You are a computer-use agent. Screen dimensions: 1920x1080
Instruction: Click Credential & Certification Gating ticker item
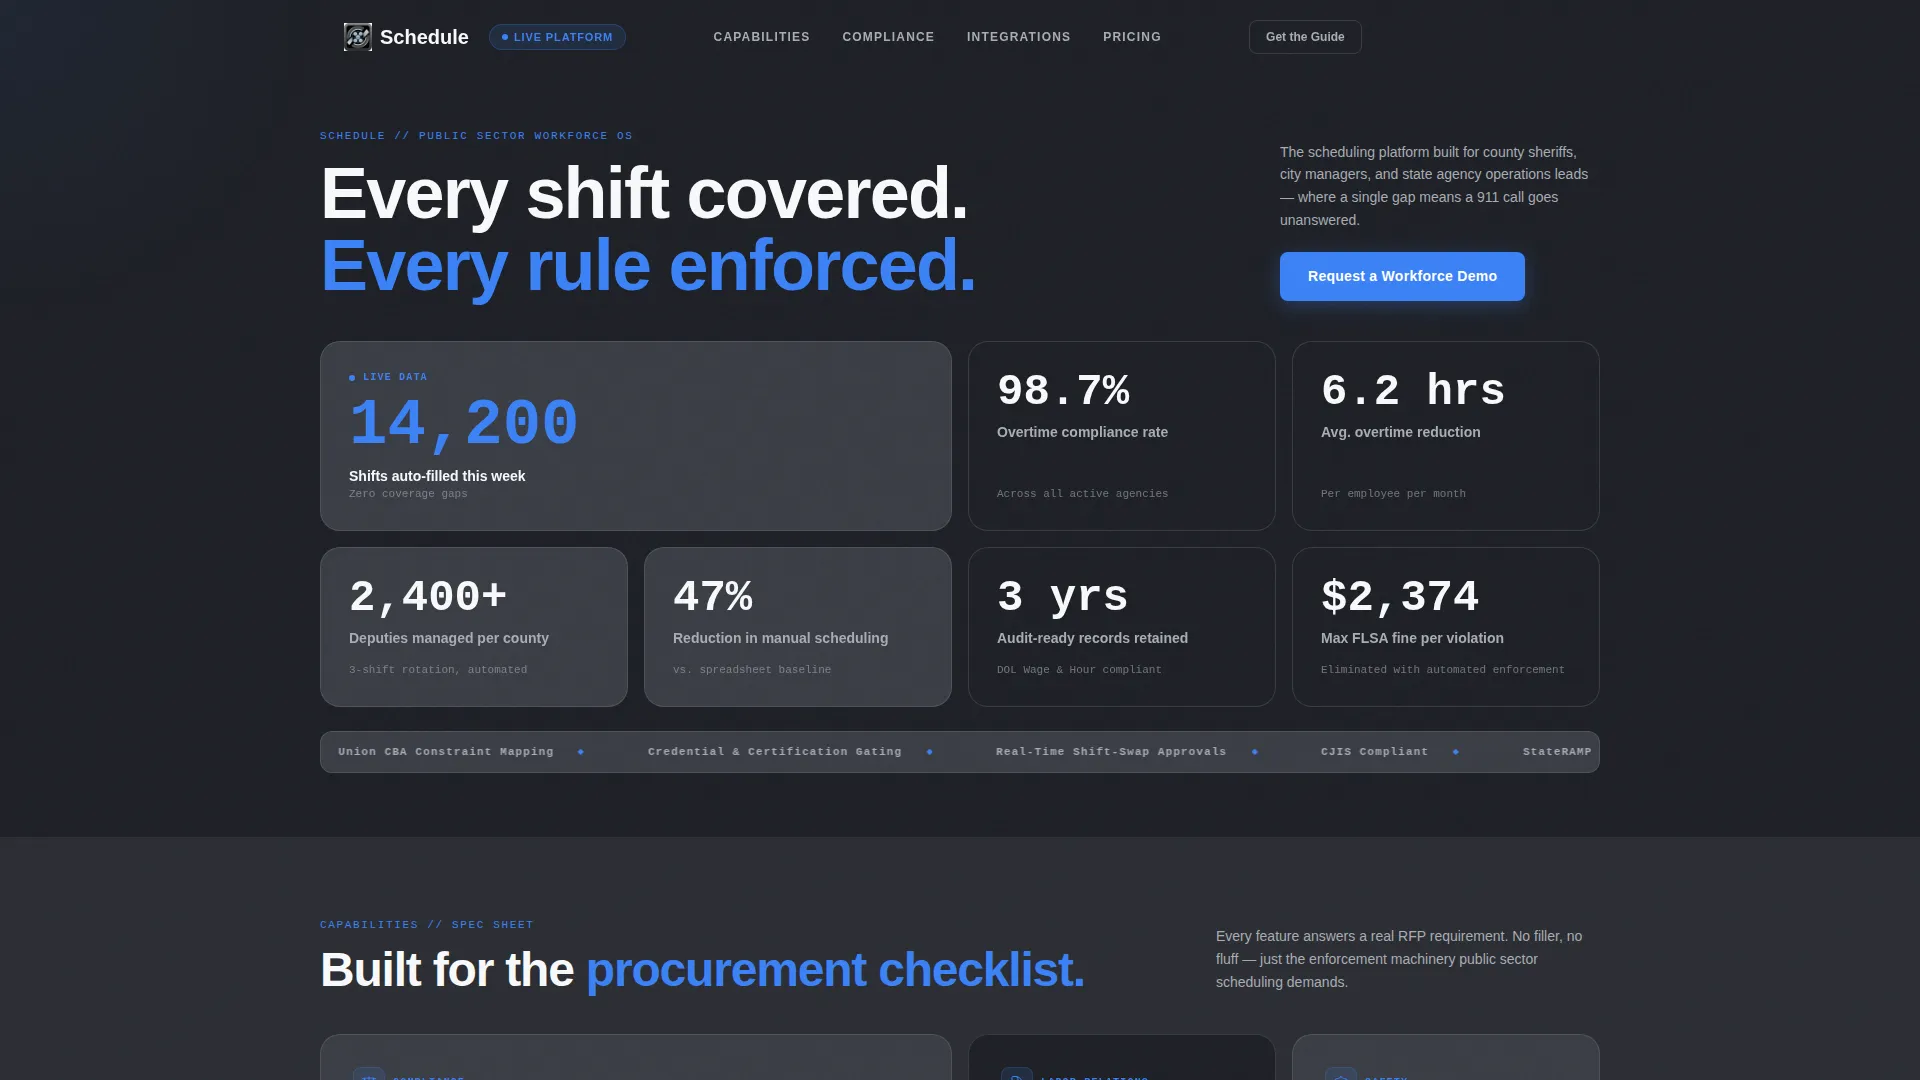775,752
